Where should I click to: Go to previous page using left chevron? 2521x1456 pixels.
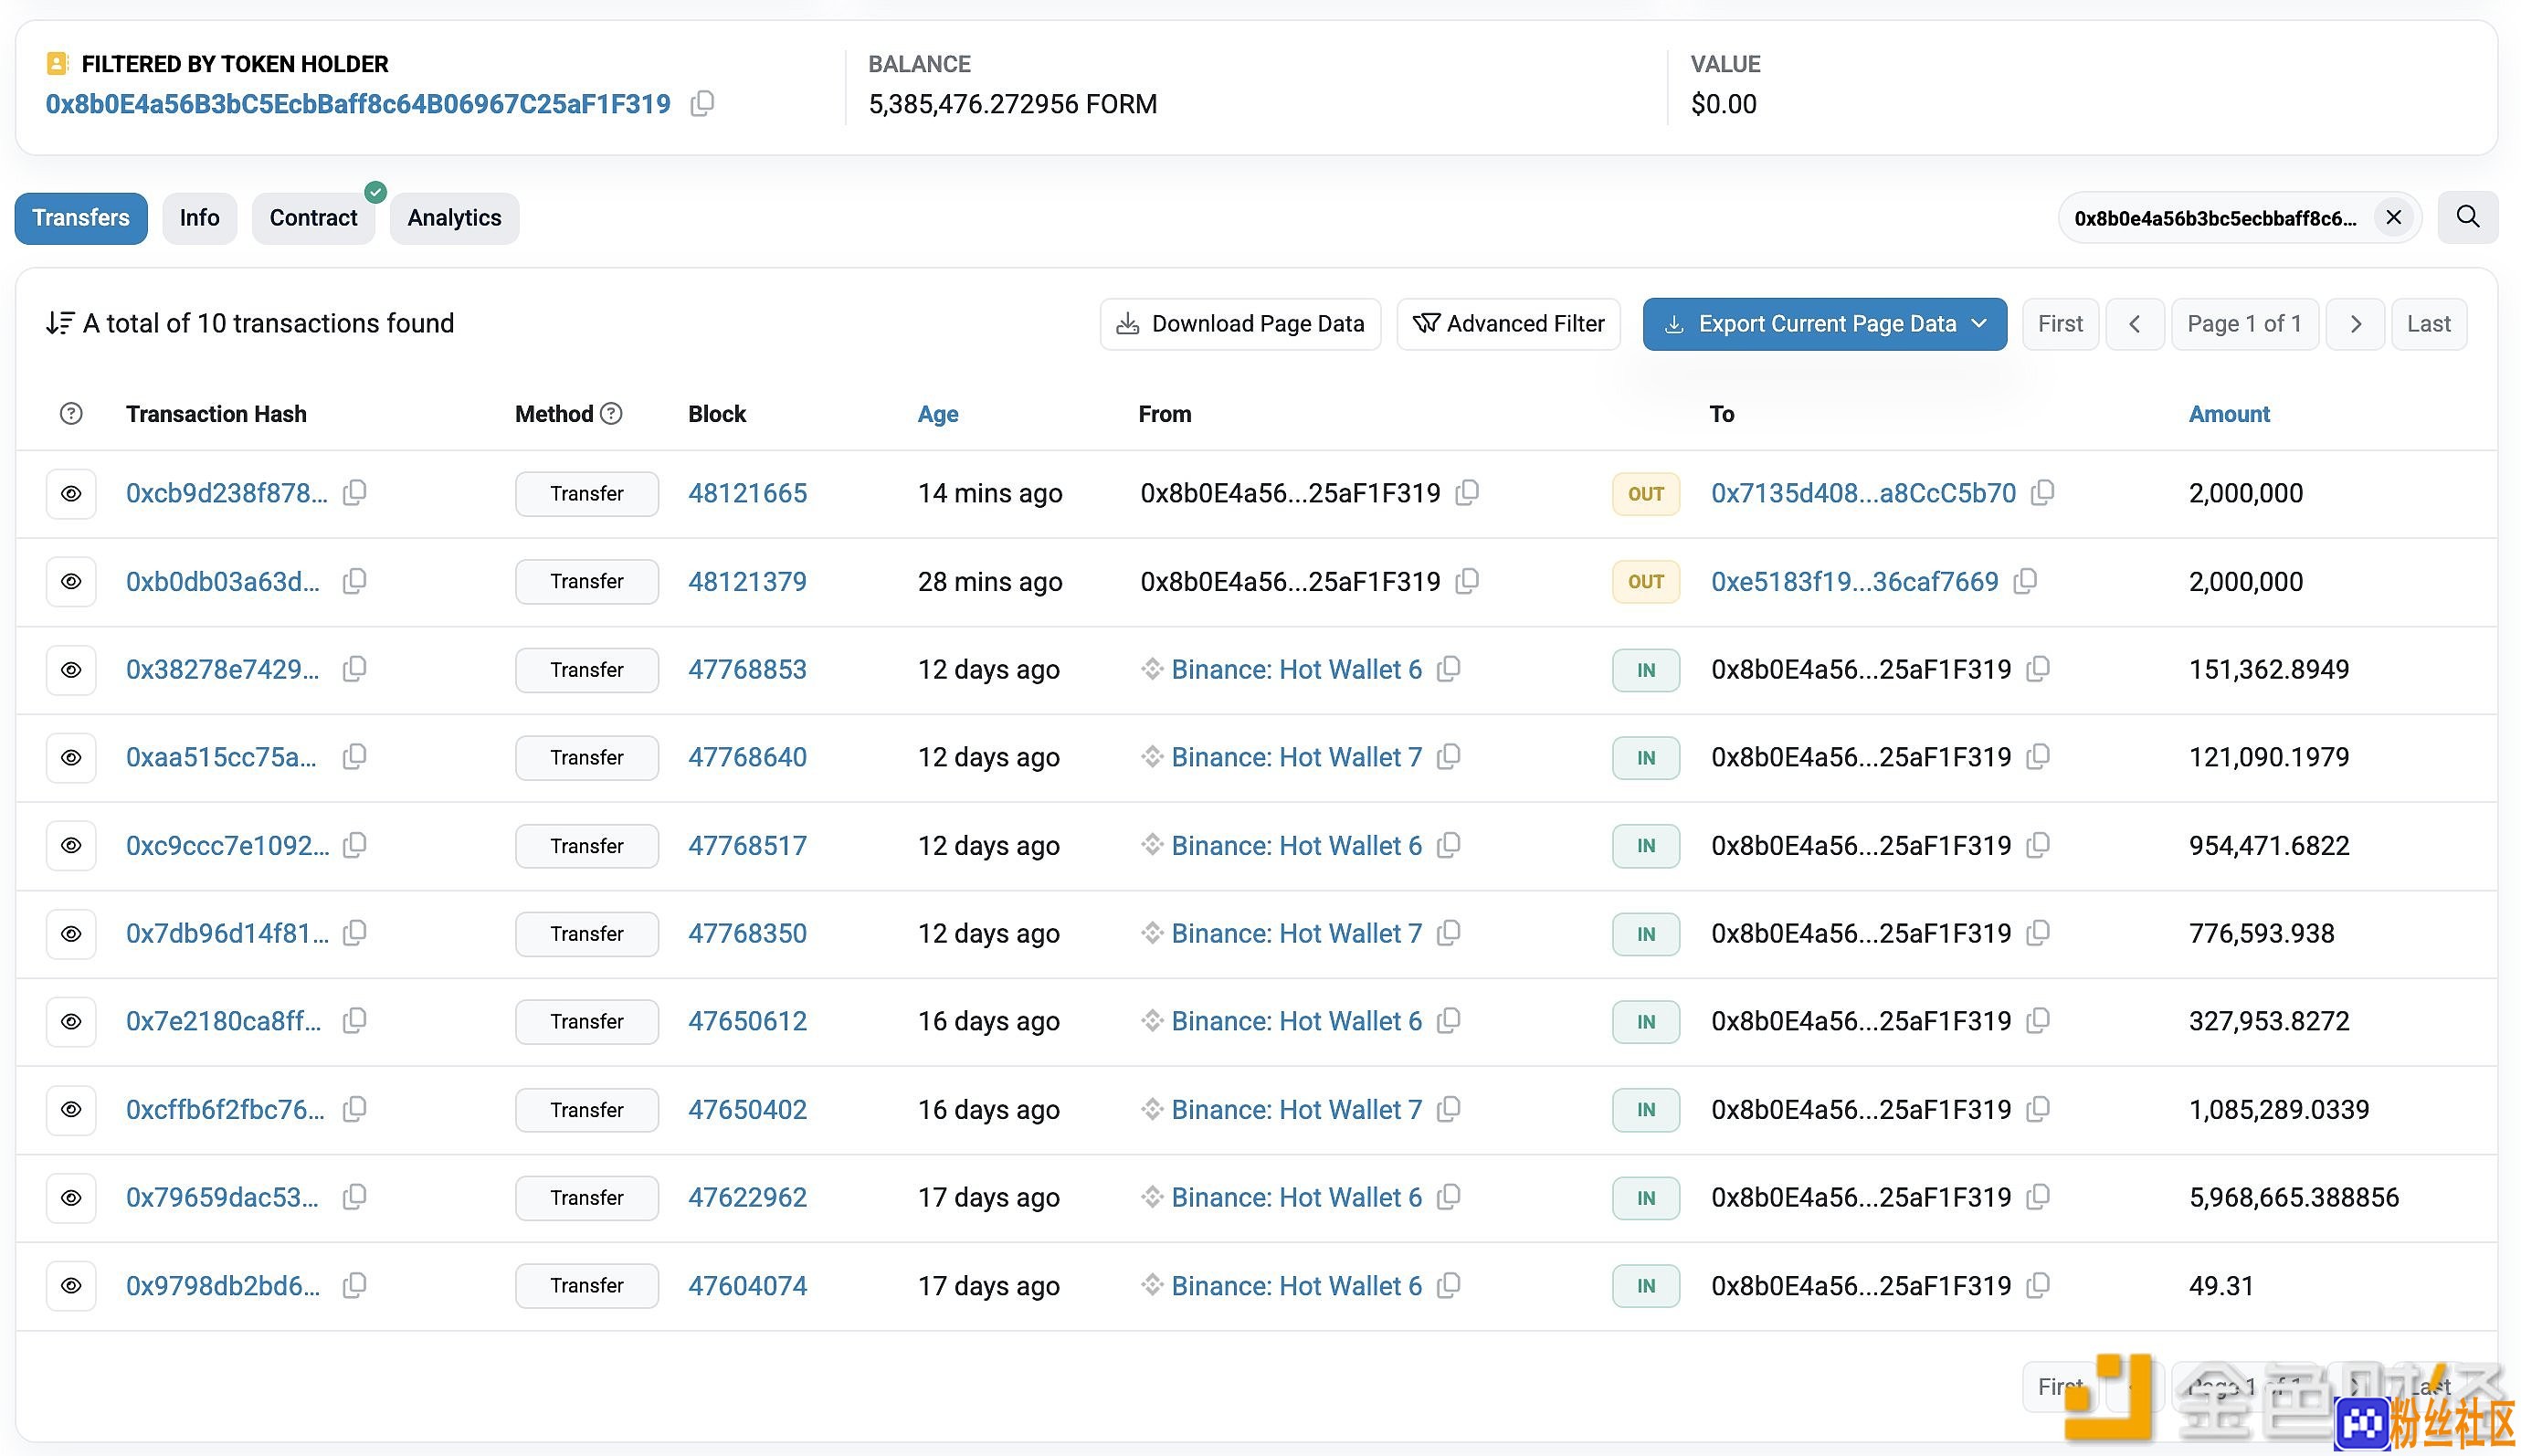point(2135,324)
